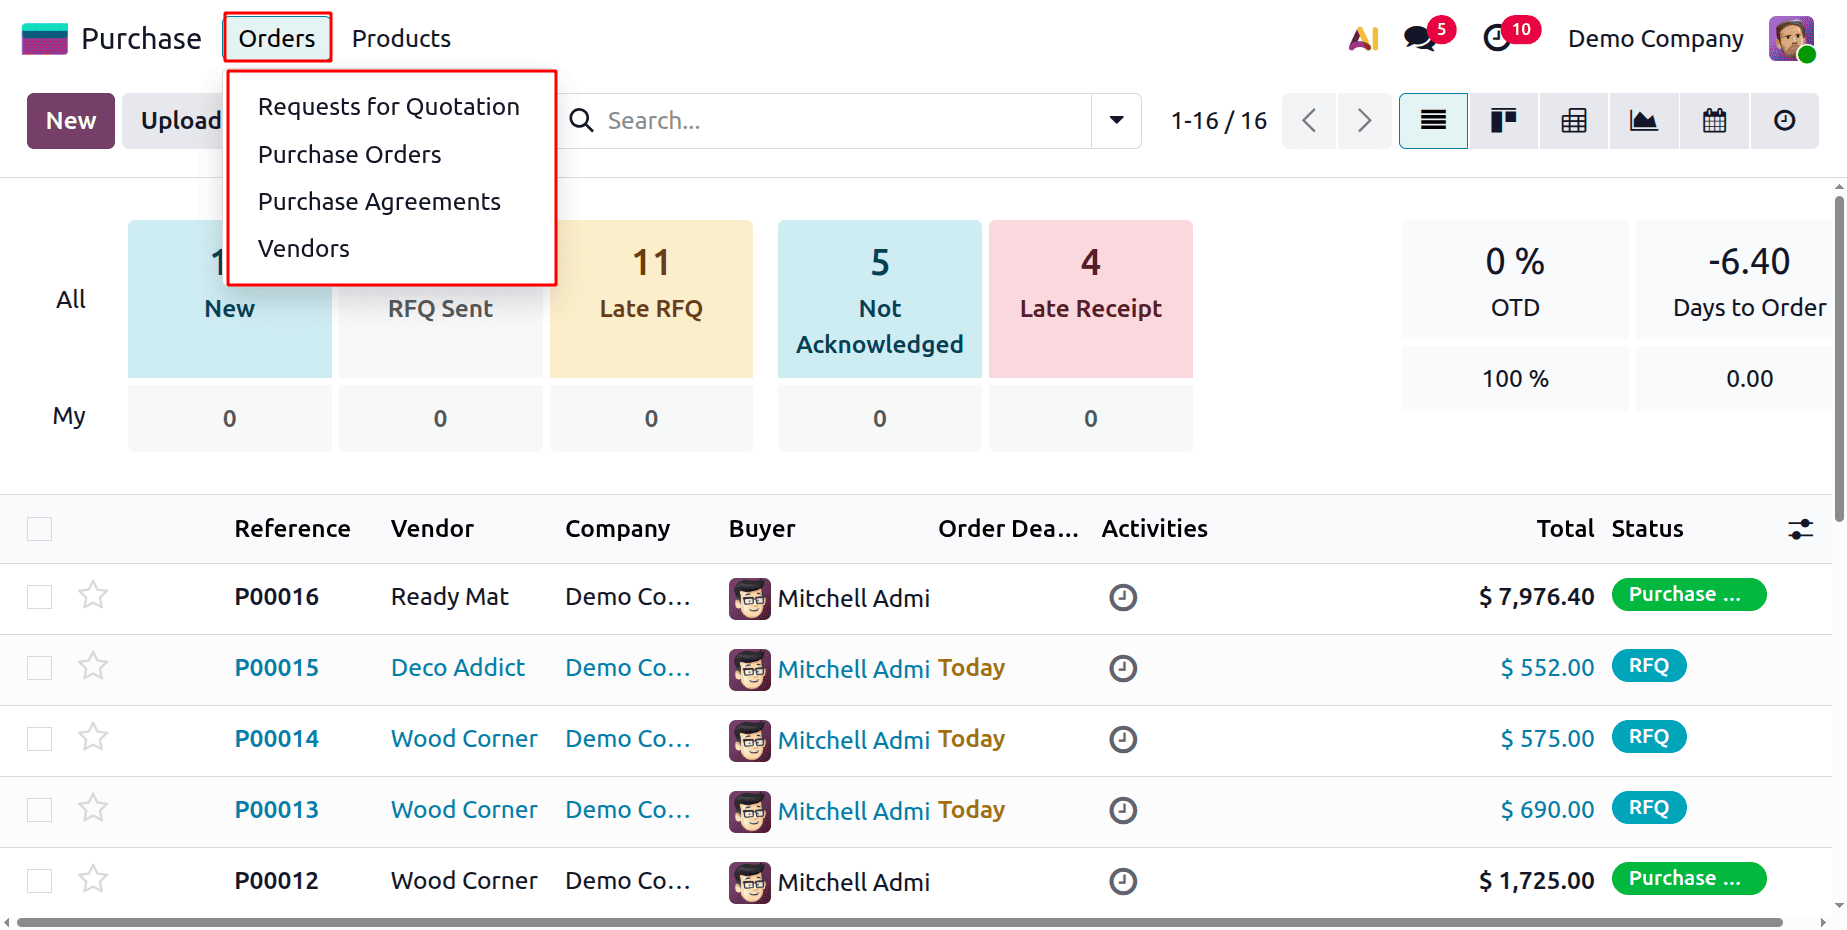Create a new purchase order

coord(70,120)
